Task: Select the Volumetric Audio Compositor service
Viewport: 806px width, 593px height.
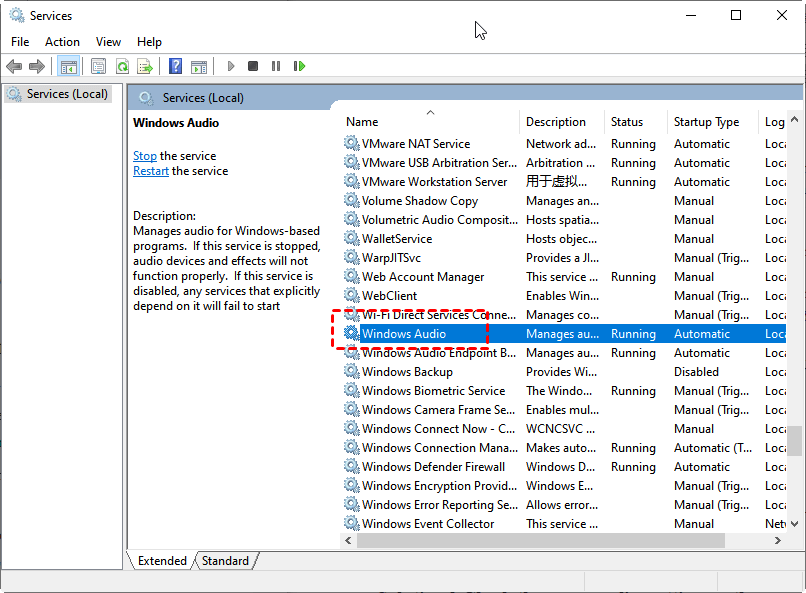Action: coord(563,219)
